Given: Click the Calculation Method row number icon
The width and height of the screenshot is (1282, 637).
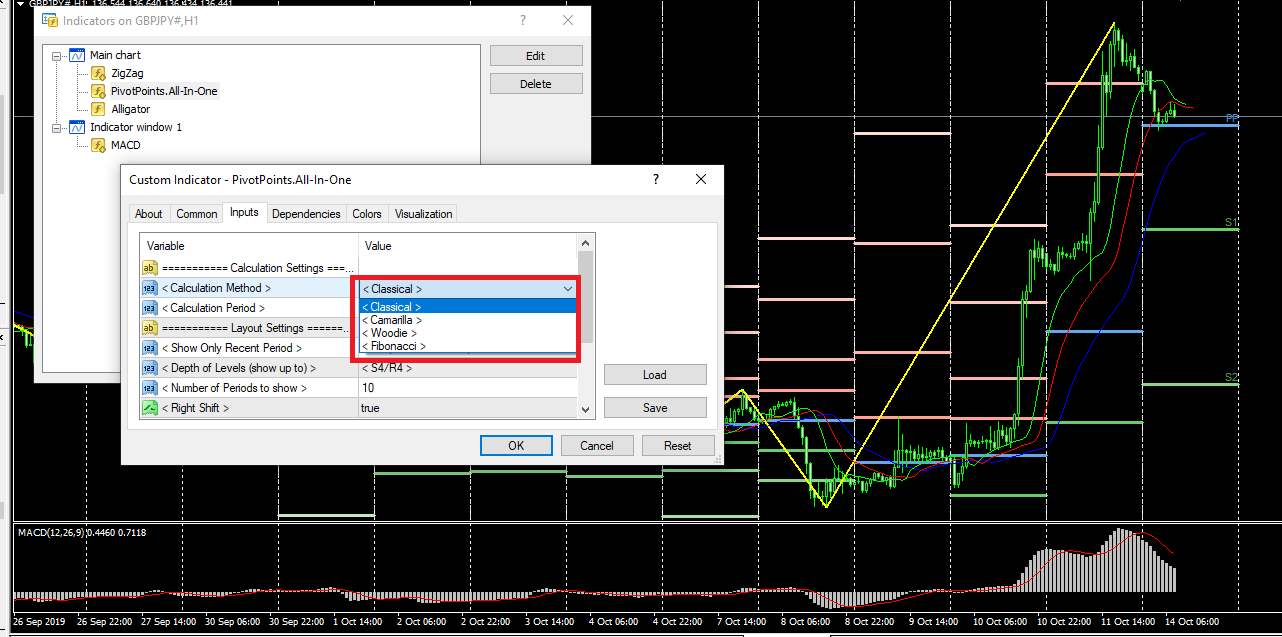Looking at the screenshot, I should [x=149, y=288].
